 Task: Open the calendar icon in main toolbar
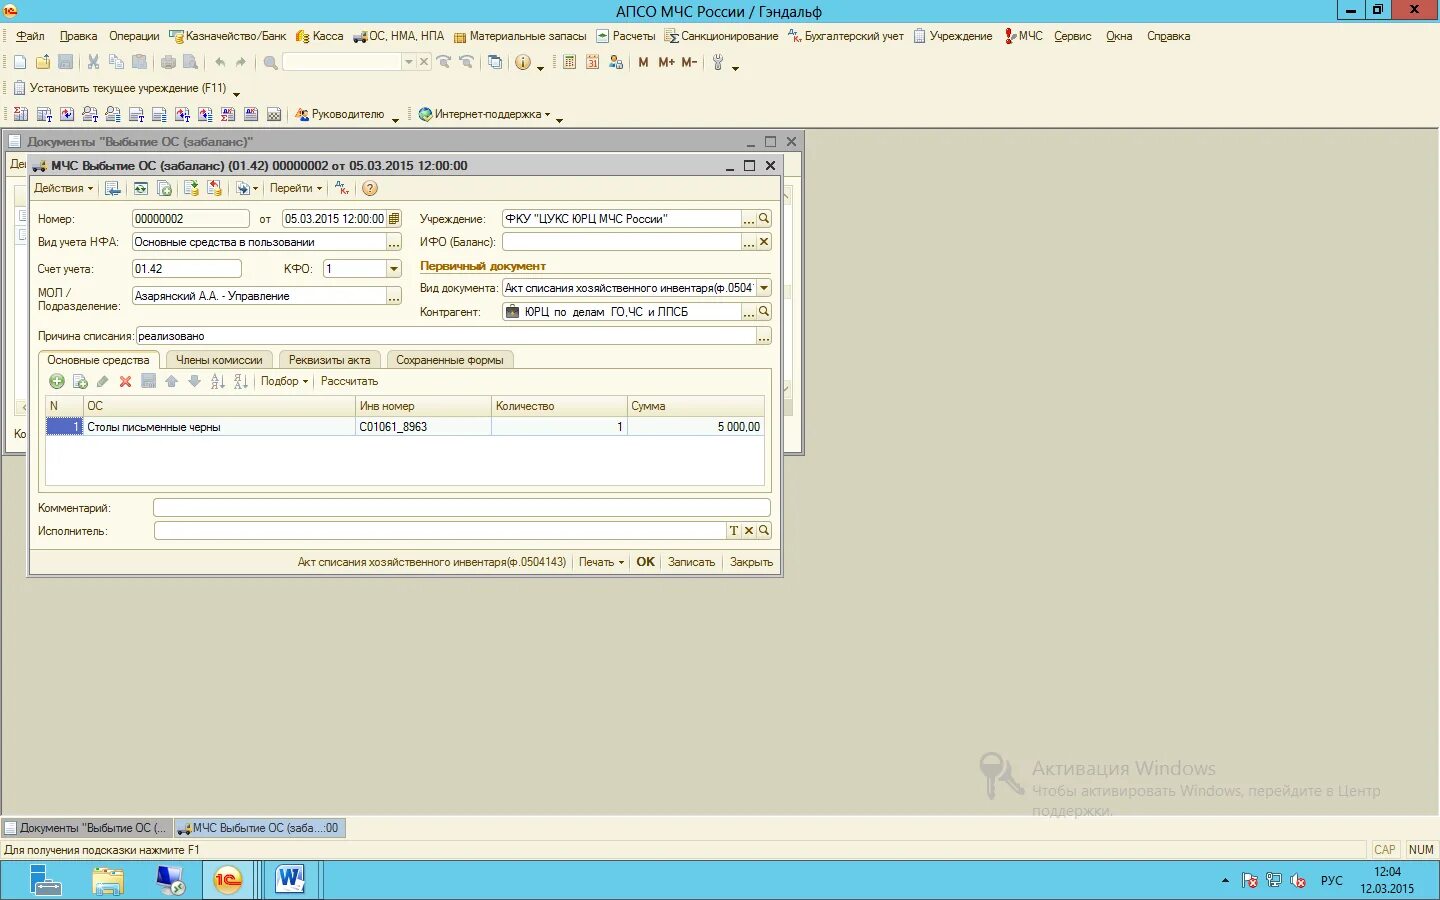click(x=592, y=62)
